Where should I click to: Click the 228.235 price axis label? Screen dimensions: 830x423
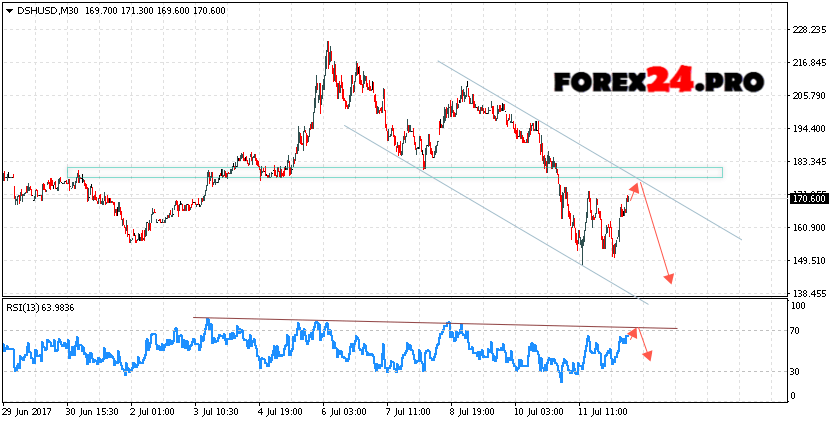pyautogui.click(x=807, y=30)
